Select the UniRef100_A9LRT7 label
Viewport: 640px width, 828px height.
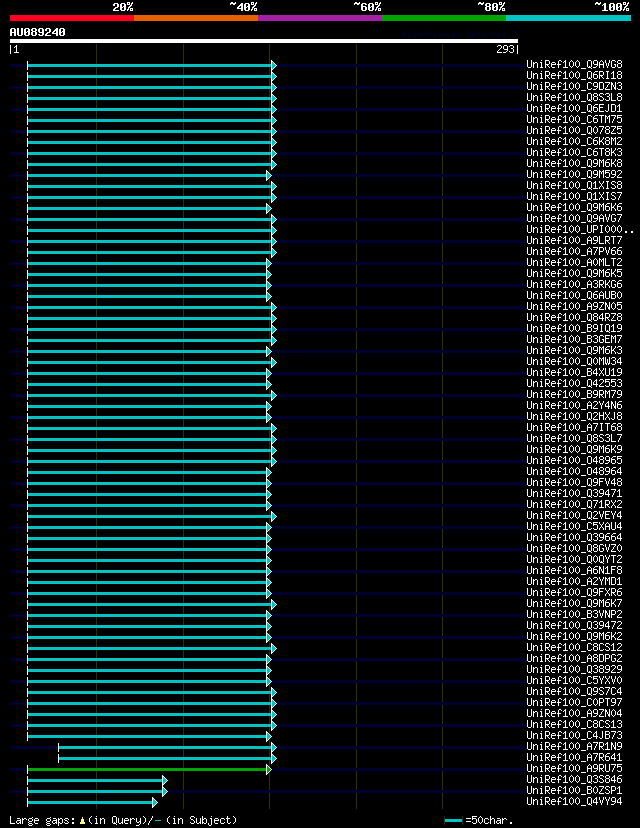[575, 240]
